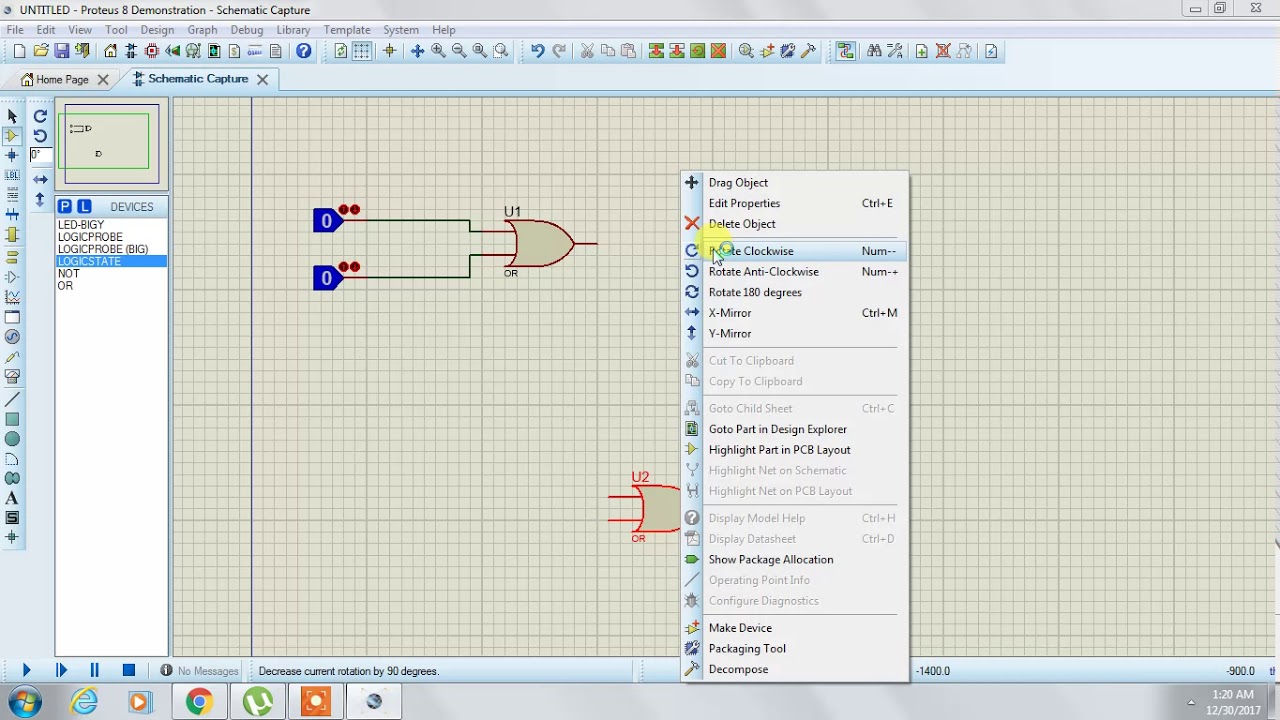1280x720 pixels.
Task: Open the help question mark icon
Action: (304, 51)
